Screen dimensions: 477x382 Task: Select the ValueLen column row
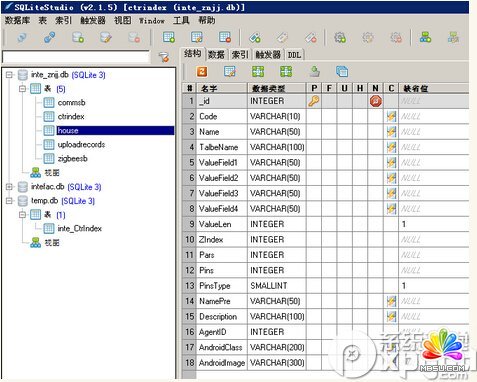[x=326, y=224]
